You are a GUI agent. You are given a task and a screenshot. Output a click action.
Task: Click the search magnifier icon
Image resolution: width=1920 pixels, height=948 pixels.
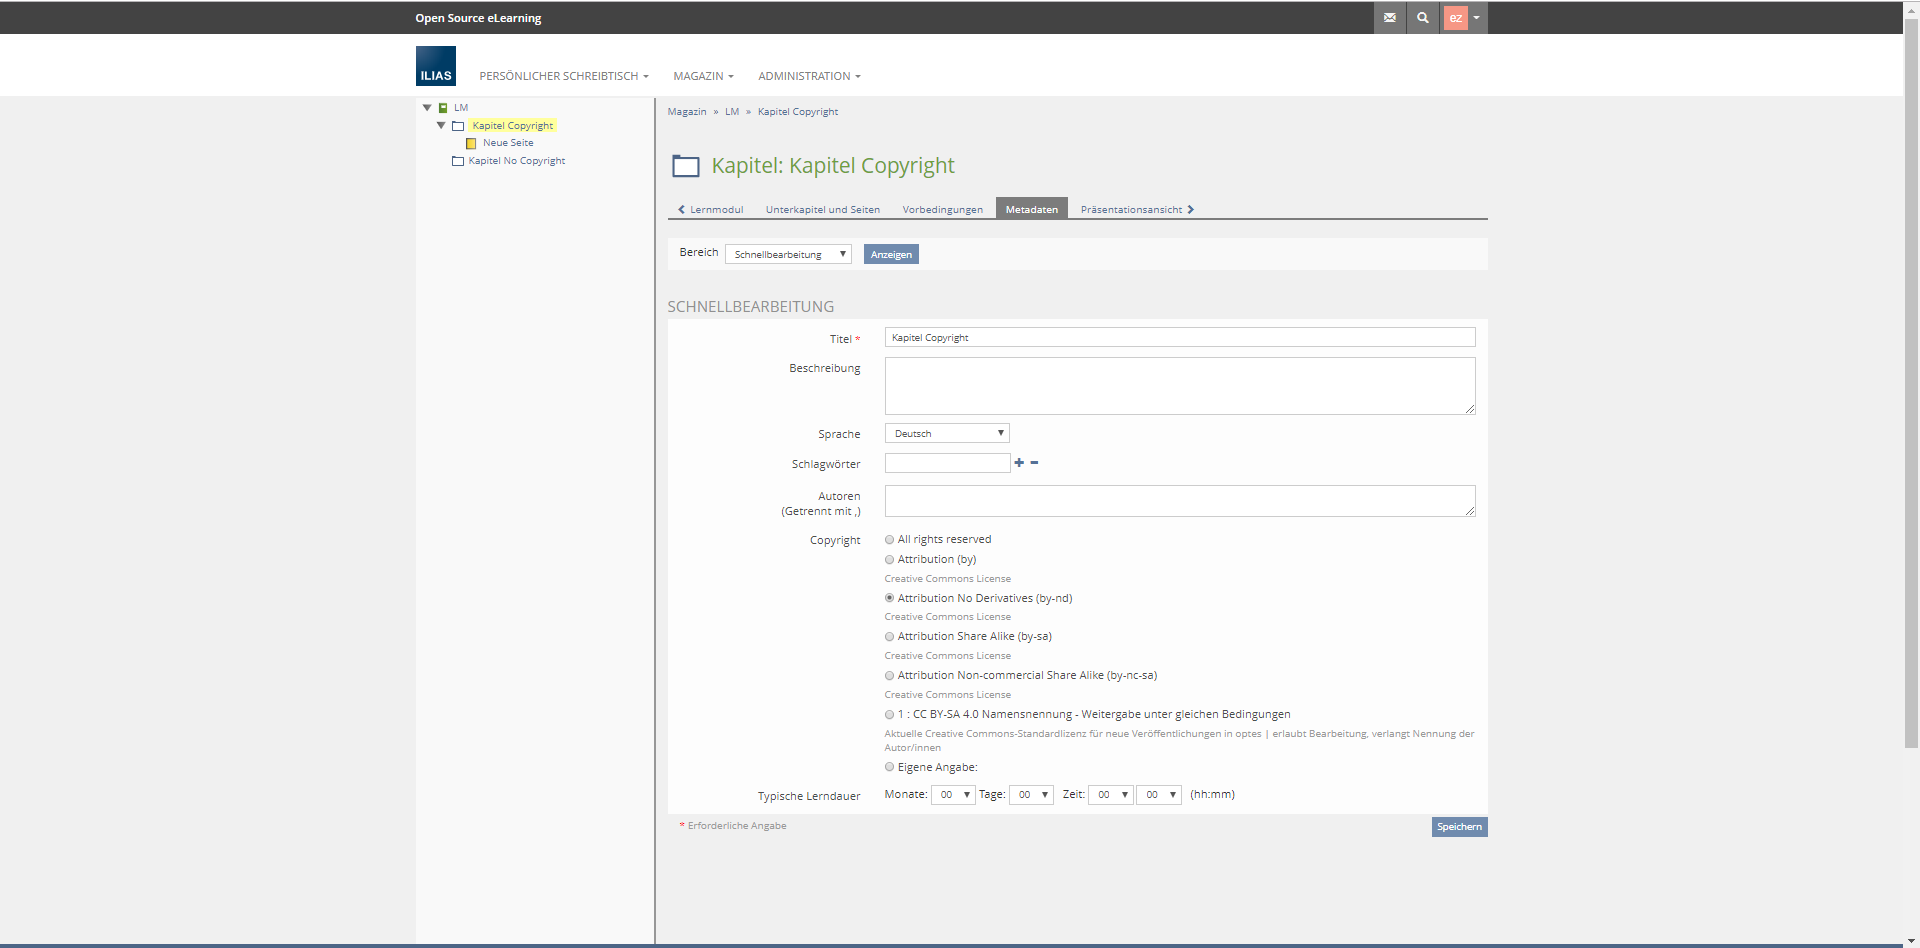coord(1422,18)
